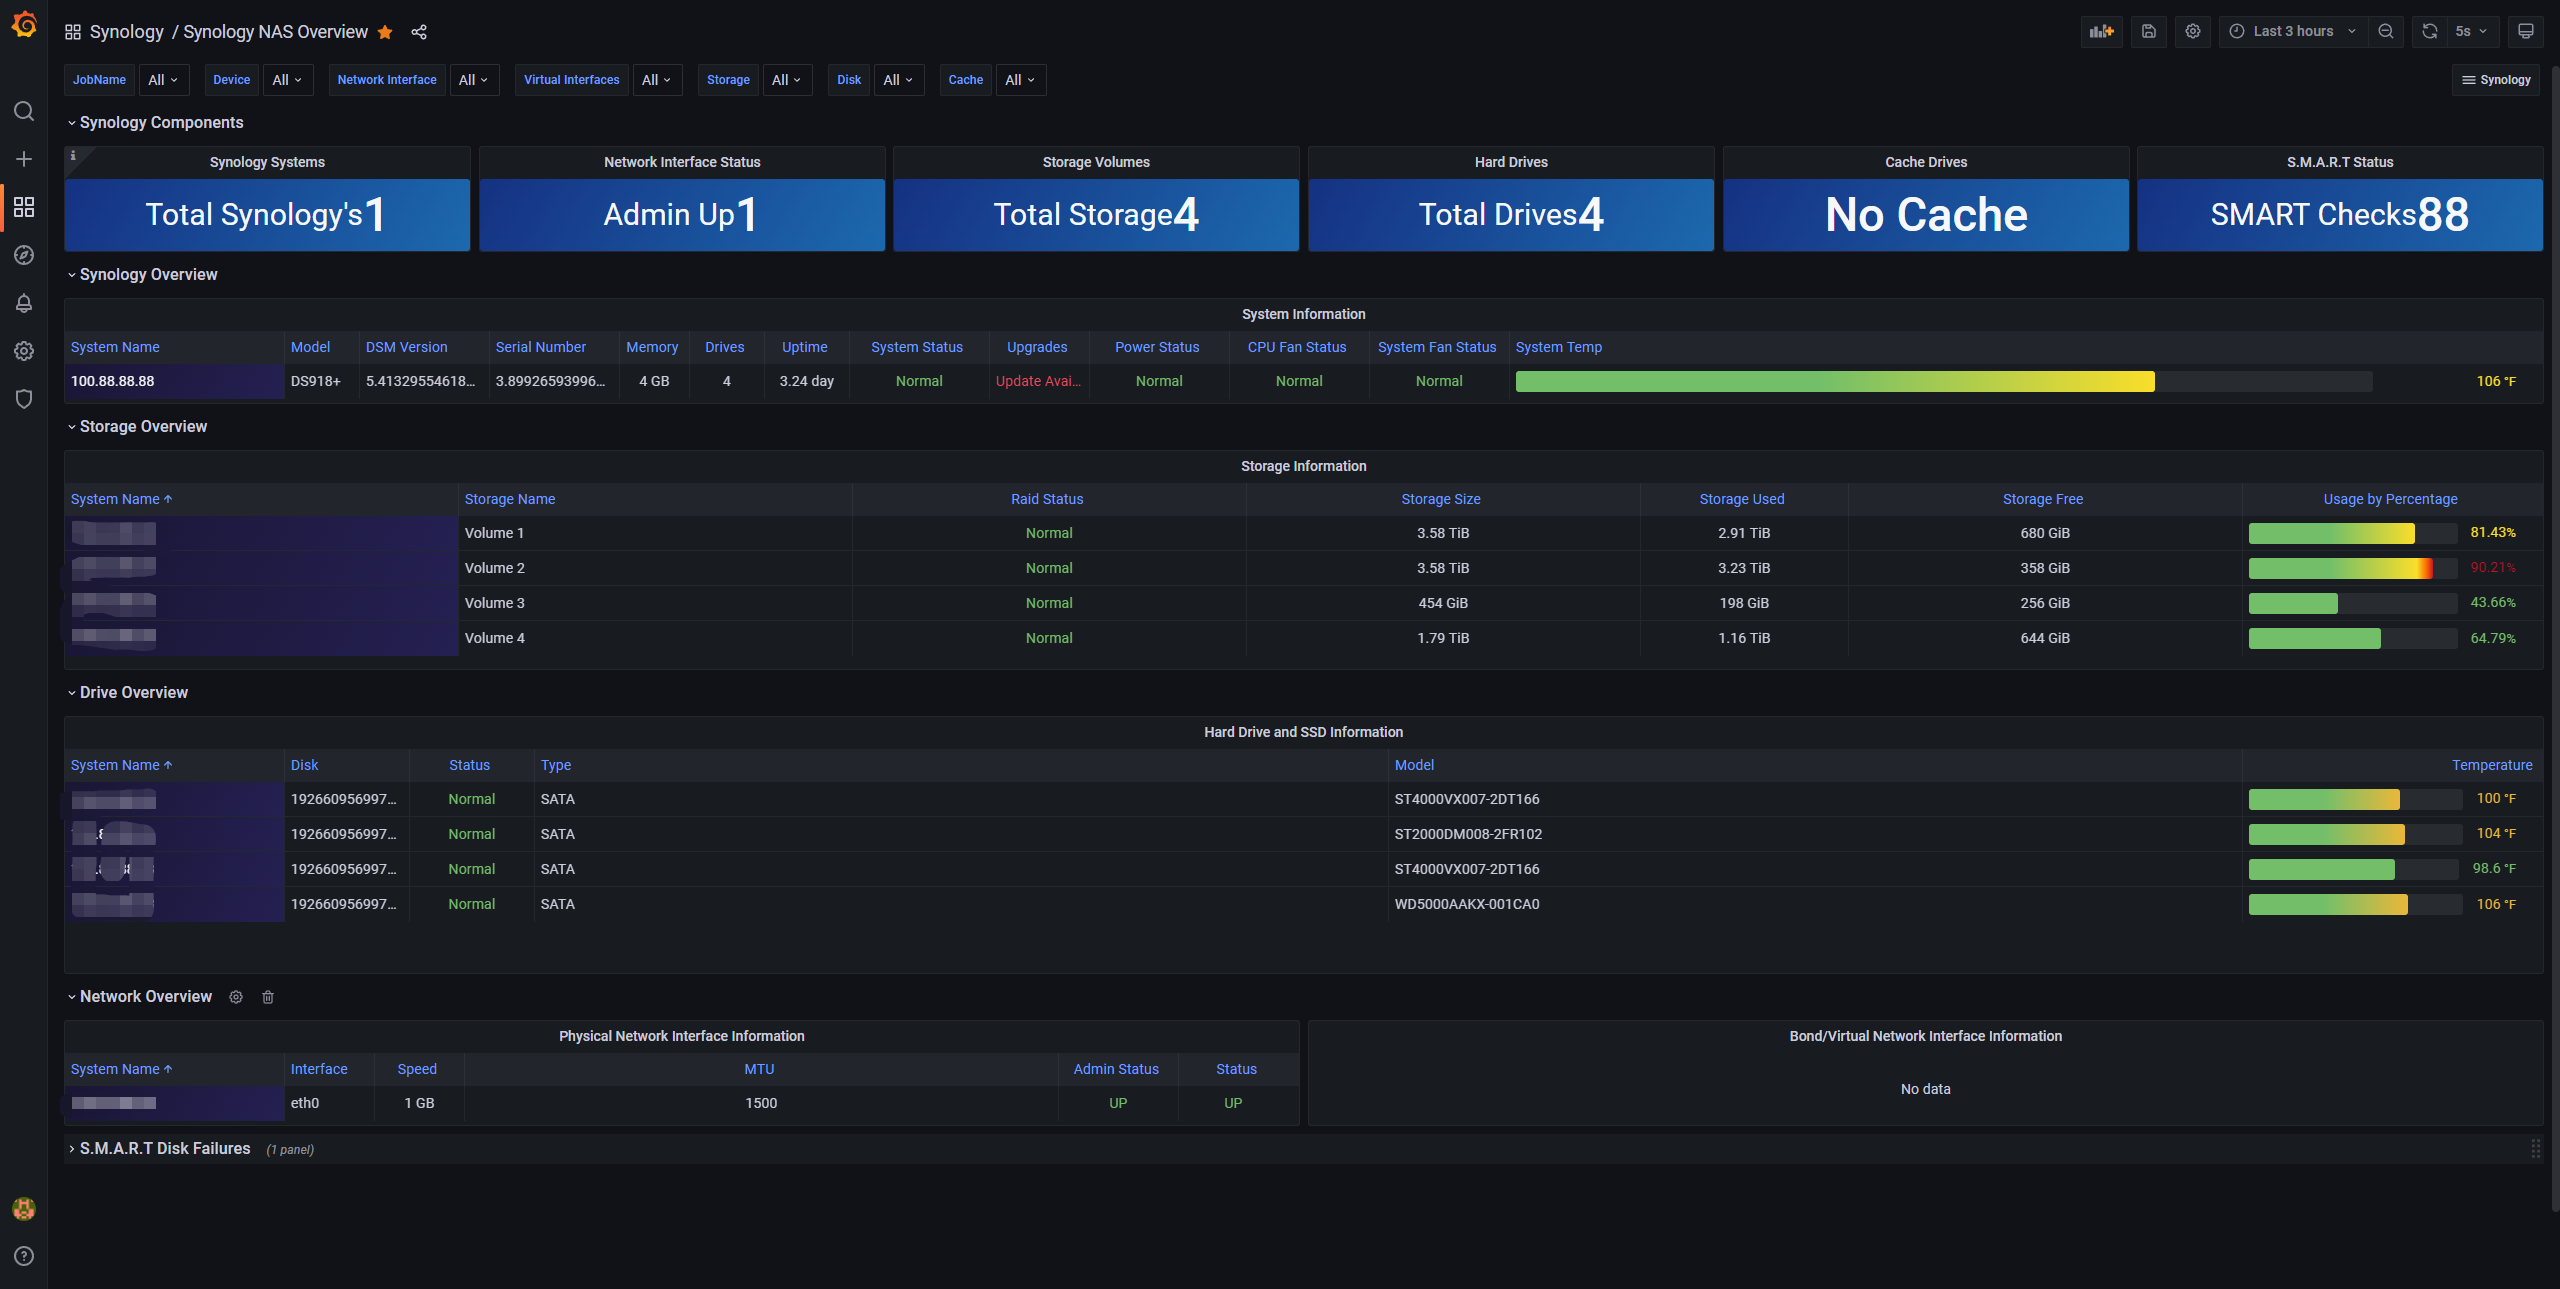2560x1289 pixels.
Task: Collapse the Network Overview row
Action: tap(138, 996)
